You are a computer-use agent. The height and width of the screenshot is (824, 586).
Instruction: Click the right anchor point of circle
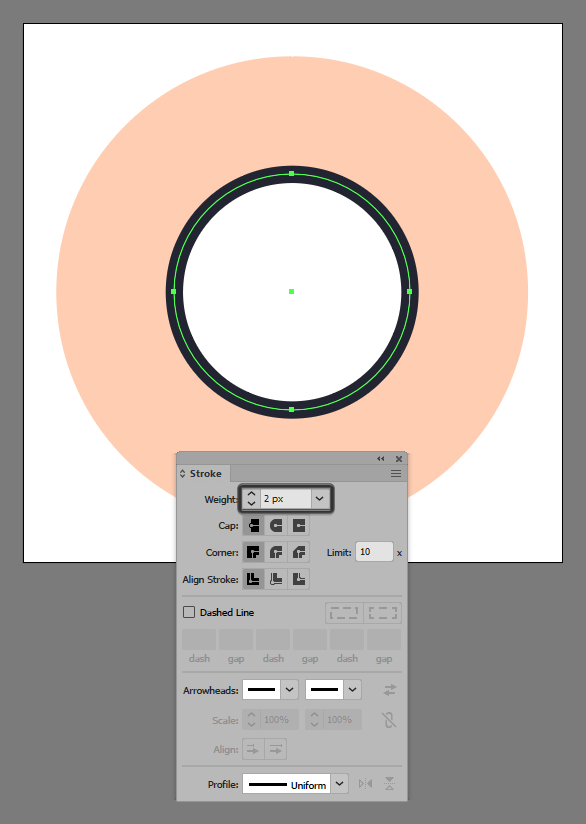coord(409,292)
